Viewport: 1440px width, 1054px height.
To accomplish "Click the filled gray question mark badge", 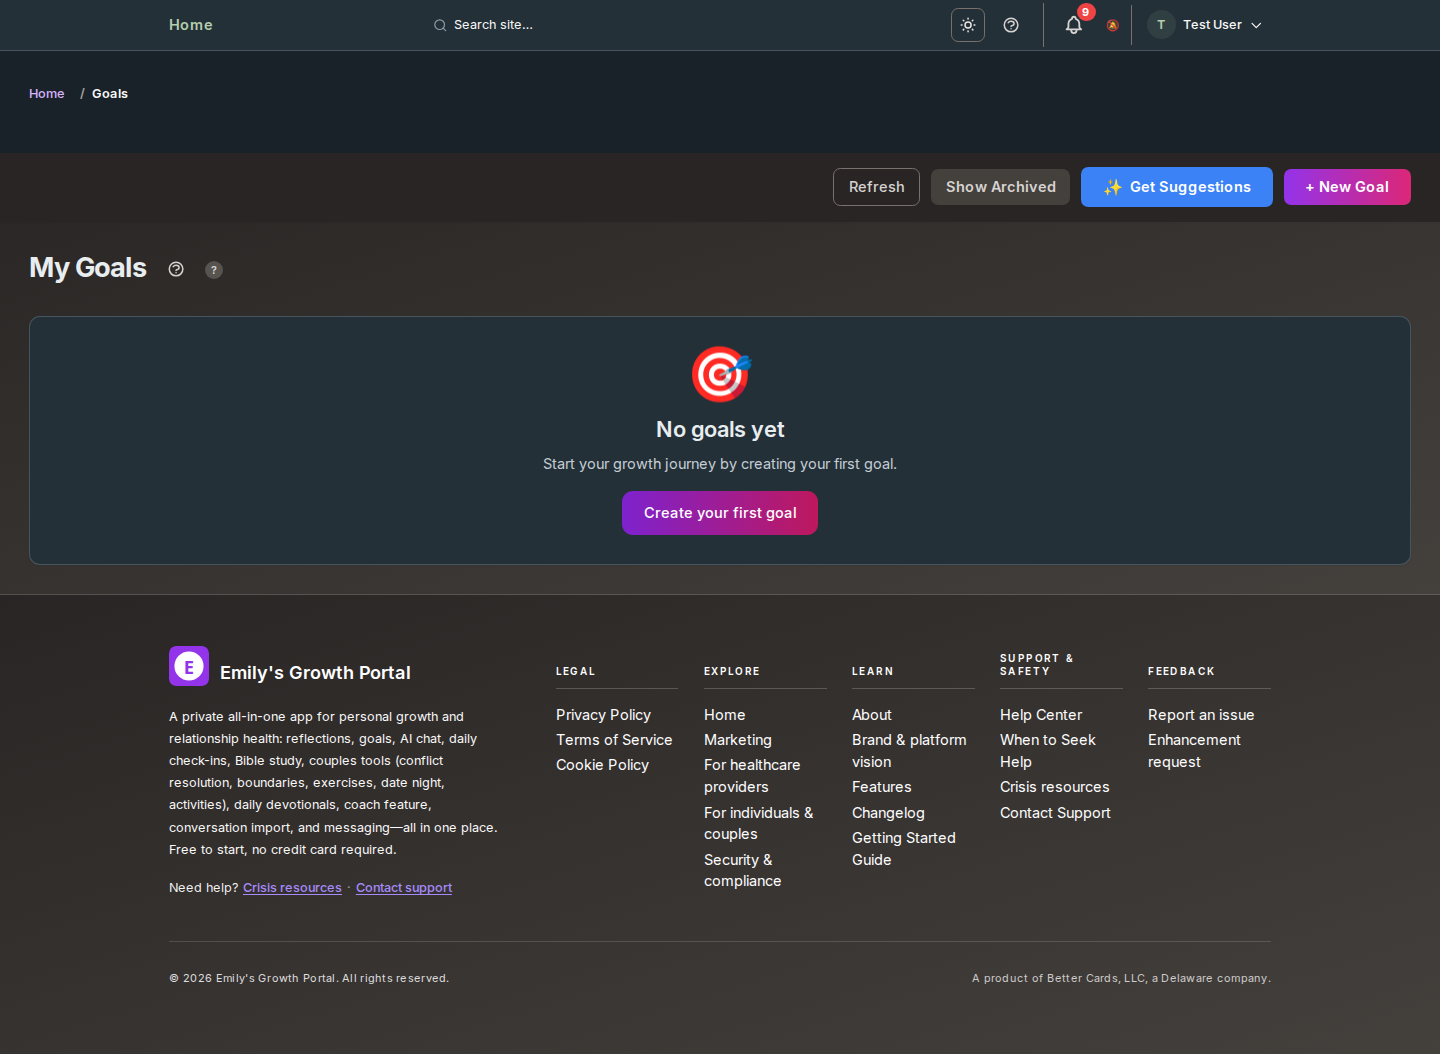I will [x=214, y=270].
